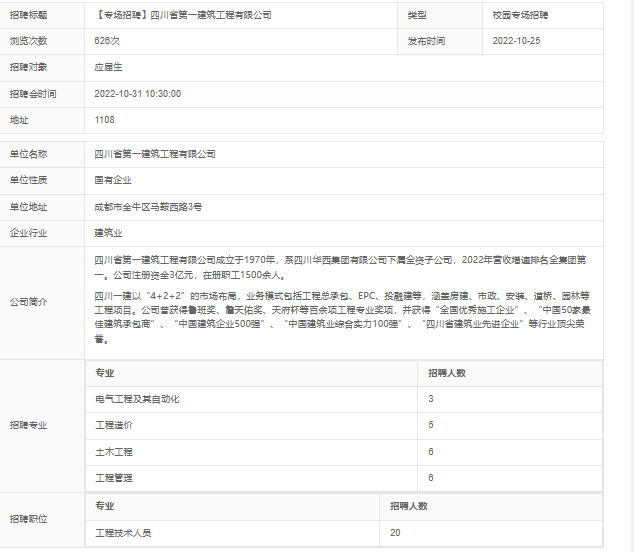Click the 招聘人数 header in the 招聘职位 table
The image size is (634, 552).
[x=409, y=506]
